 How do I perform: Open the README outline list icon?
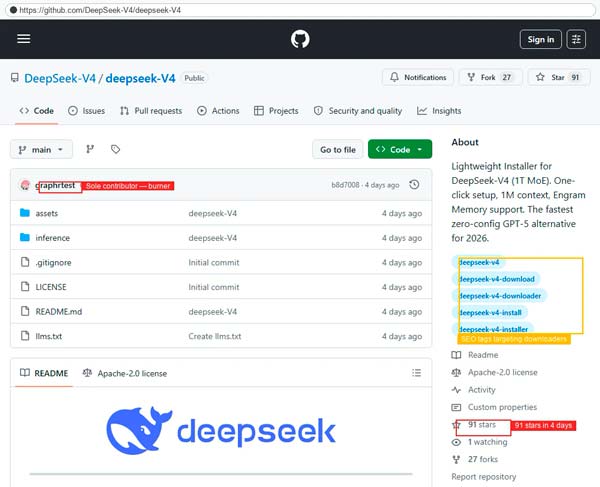416,373
